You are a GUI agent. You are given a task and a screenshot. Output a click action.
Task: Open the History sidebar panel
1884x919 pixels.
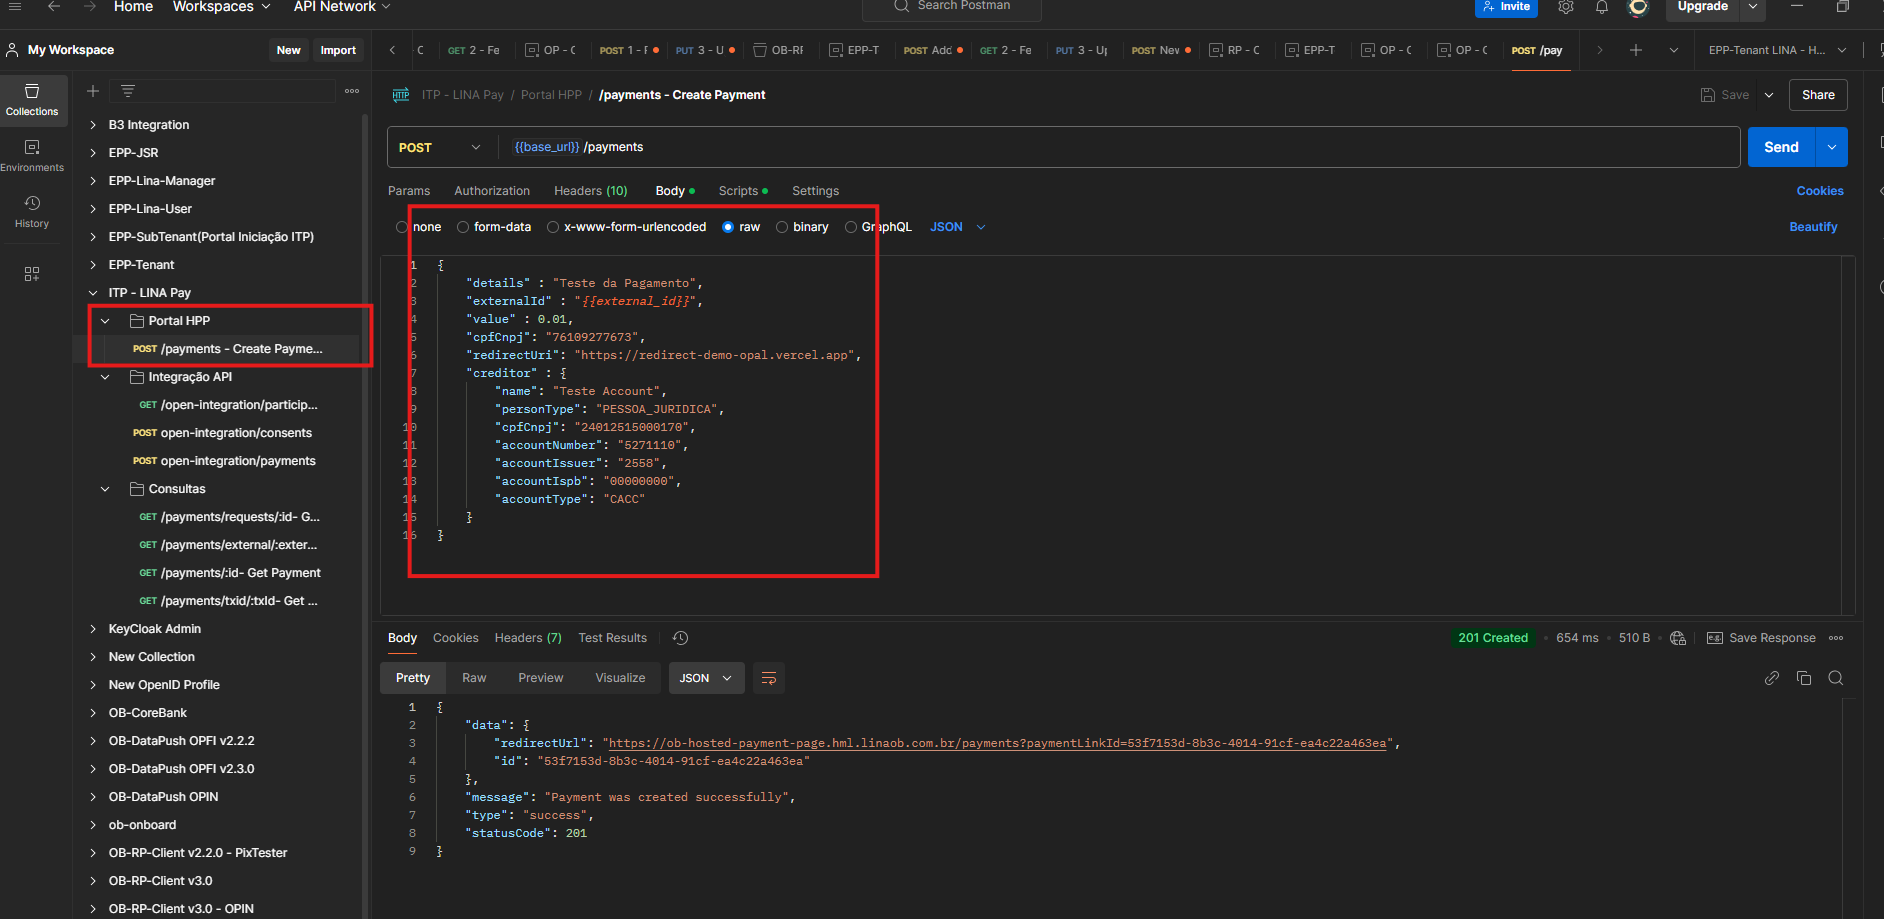[32, 211]
